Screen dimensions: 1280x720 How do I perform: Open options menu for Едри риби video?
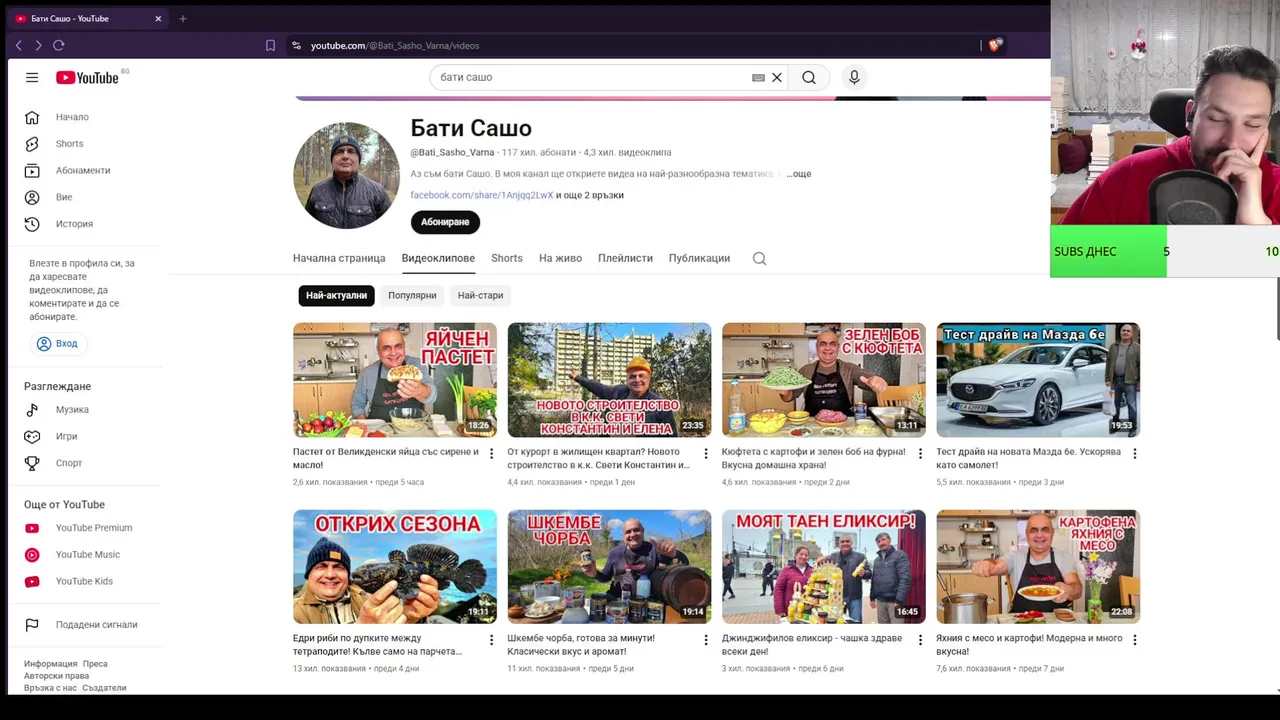point(491,640)
